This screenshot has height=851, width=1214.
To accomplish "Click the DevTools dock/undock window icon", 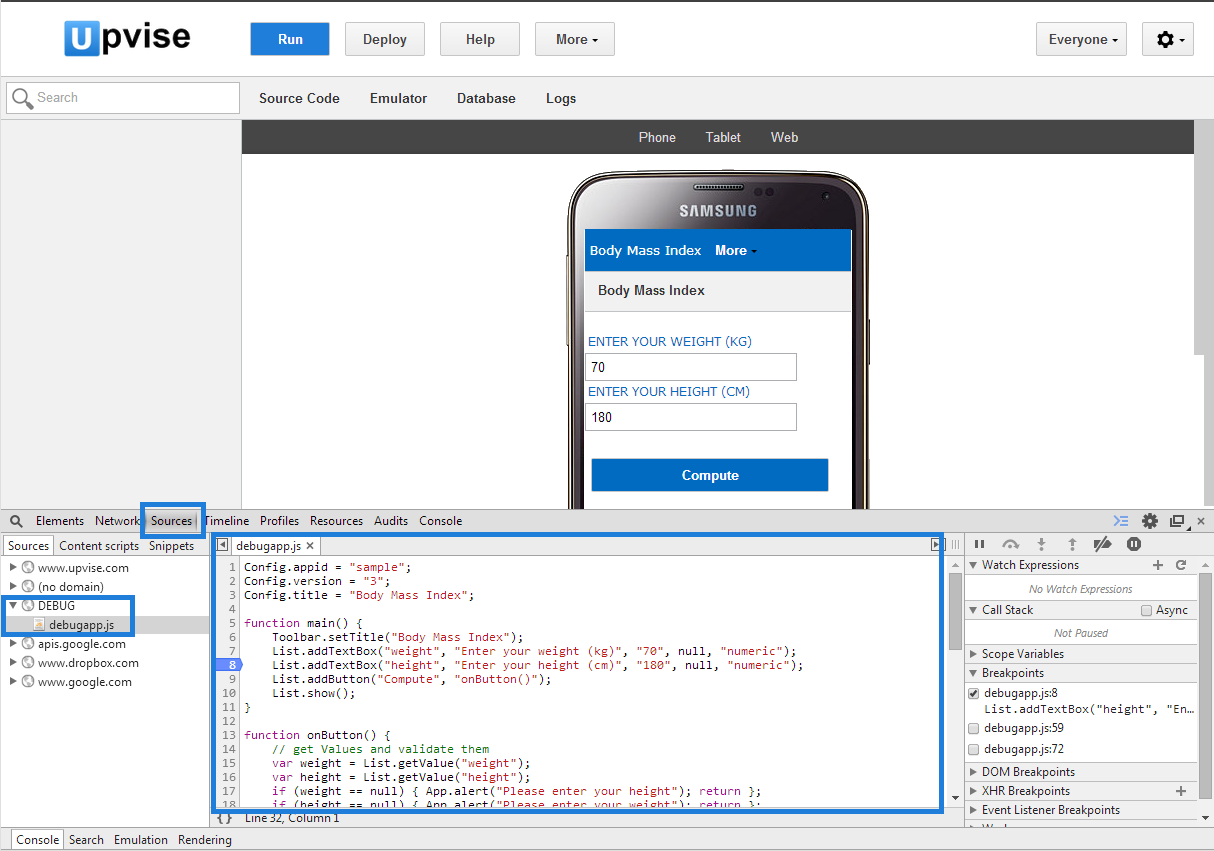I will click(1177, 521).
